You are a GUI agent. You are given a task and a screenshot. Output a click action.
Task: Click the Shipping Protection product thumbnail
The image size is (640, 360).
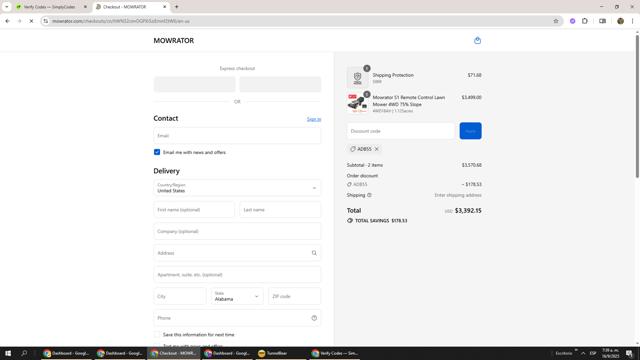[x=358, y=77]
